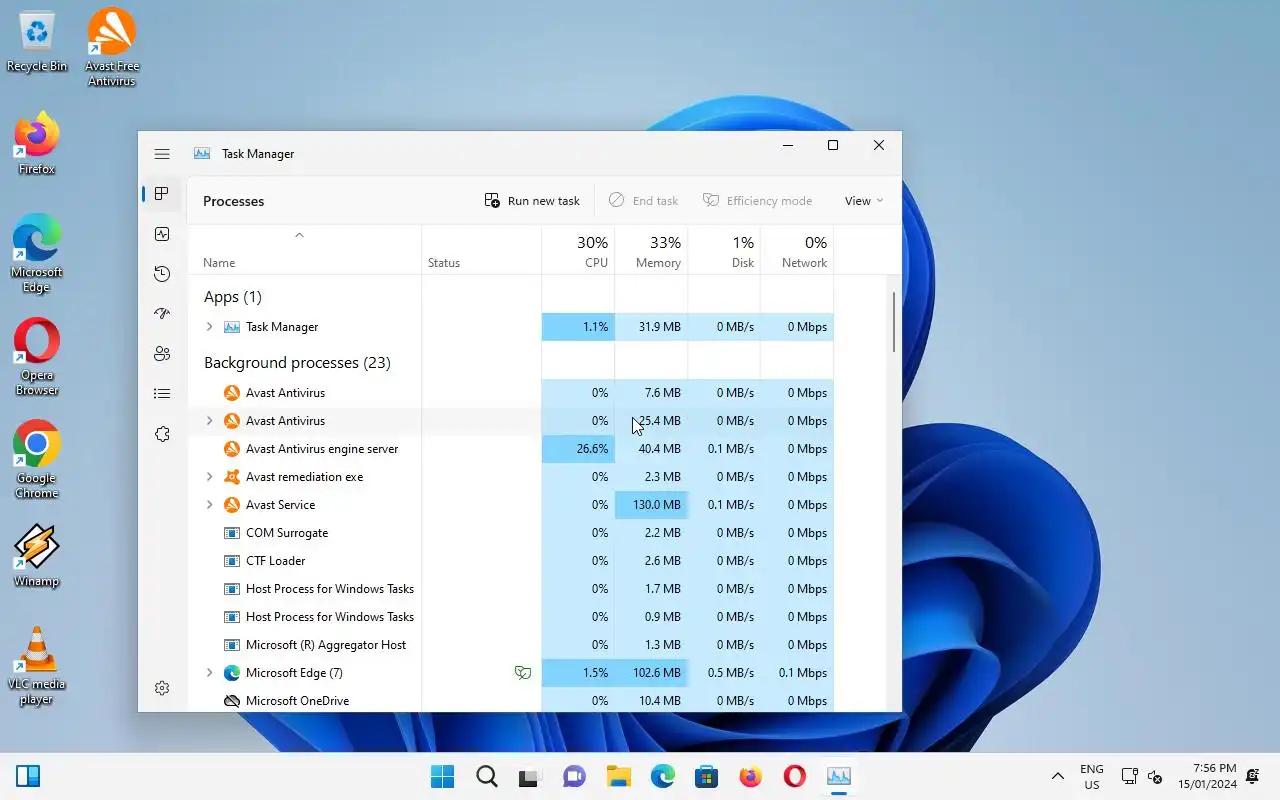Open the Task Manager hamburger navigation menu
1280x800 pixels.
[162, 154]
